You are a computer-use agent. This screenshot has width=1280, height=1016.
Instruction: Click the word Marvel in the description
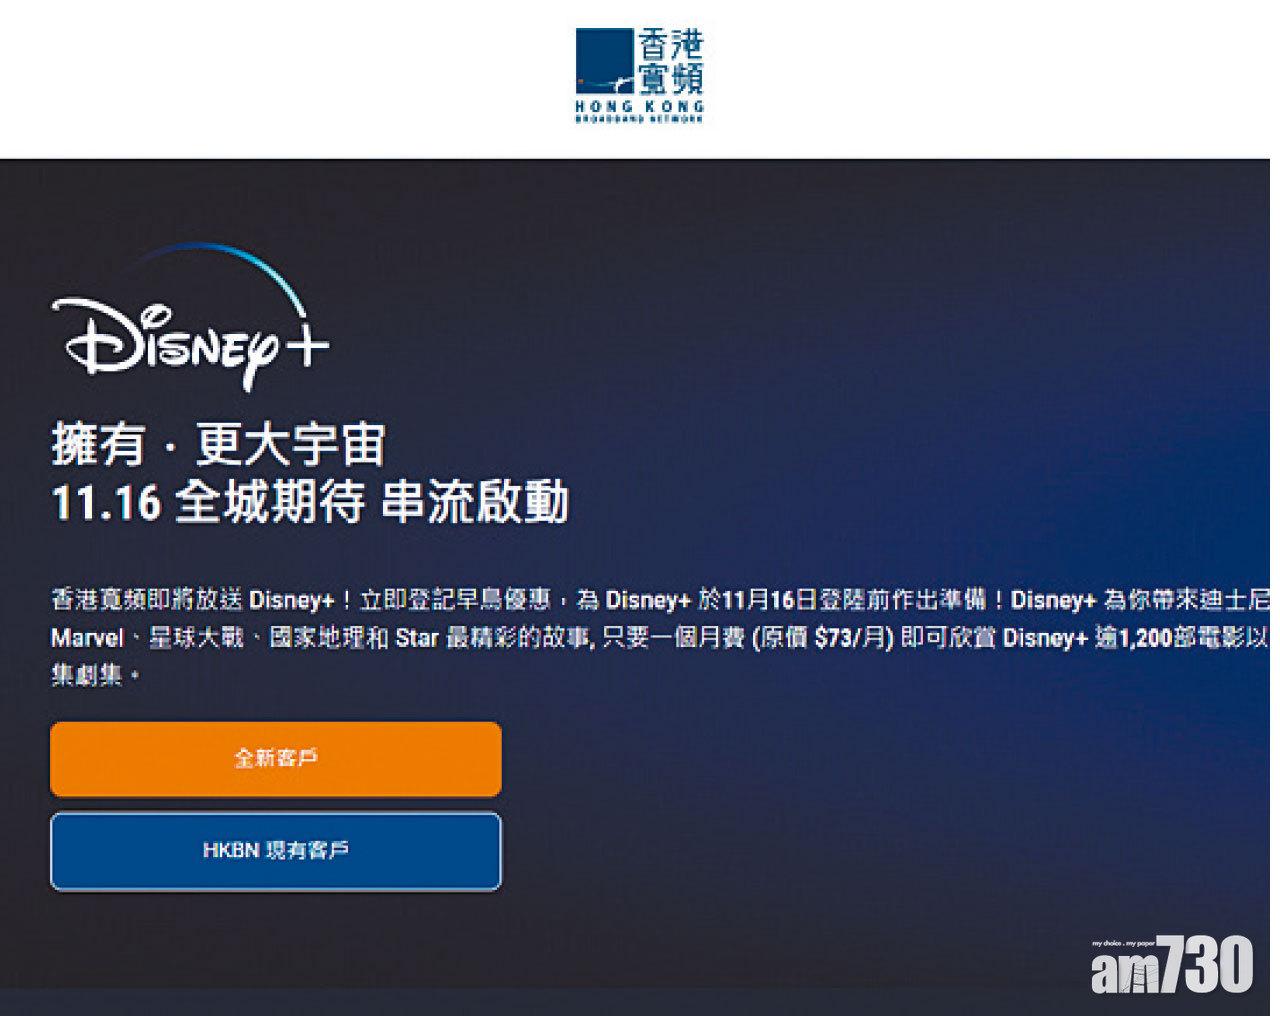pos(87,638)
